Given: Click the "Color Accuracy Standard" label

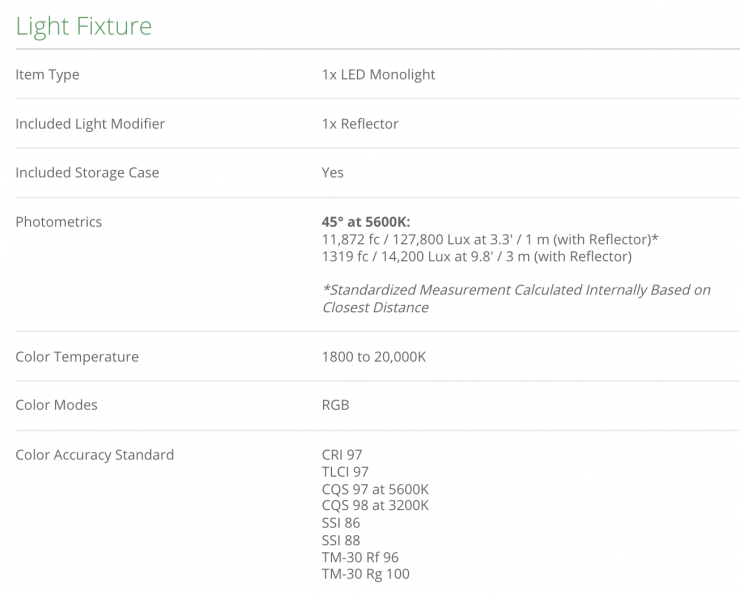Looking at the screenshot, I should (x=94, y=455).
